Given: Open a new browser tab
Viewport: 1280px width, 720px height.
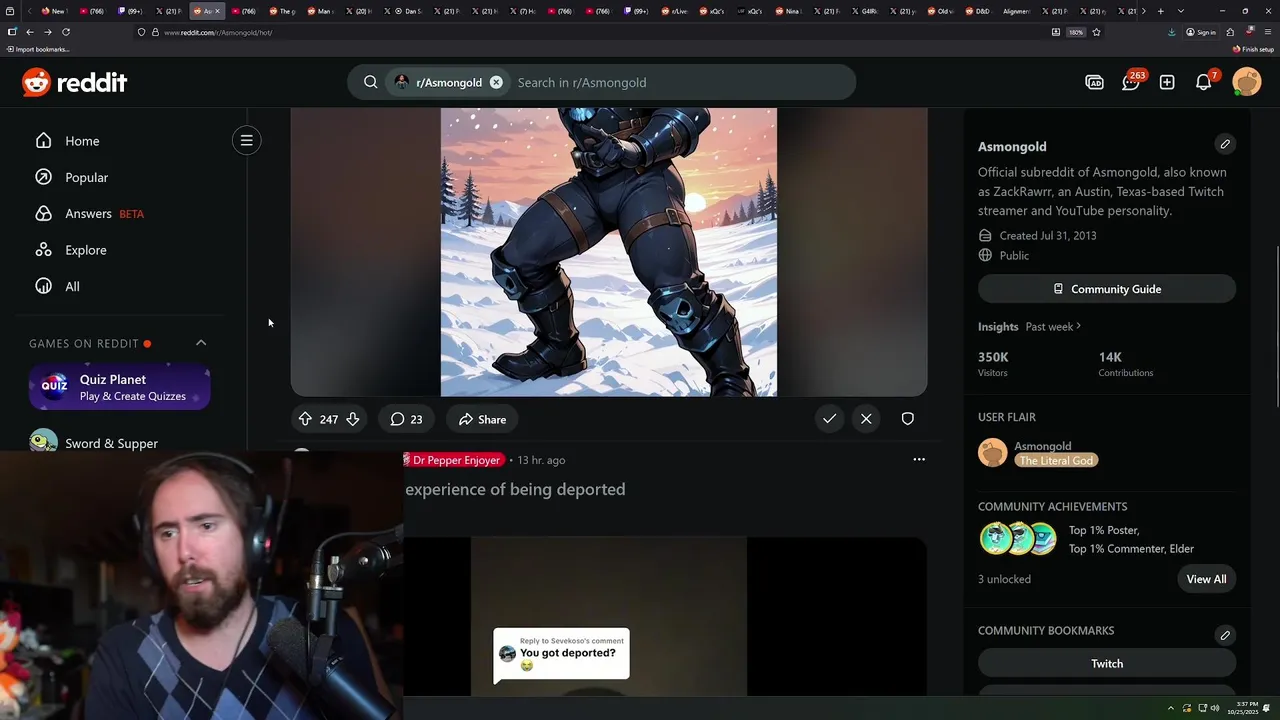Looking at the screenshot, I should pos(1160,11).
